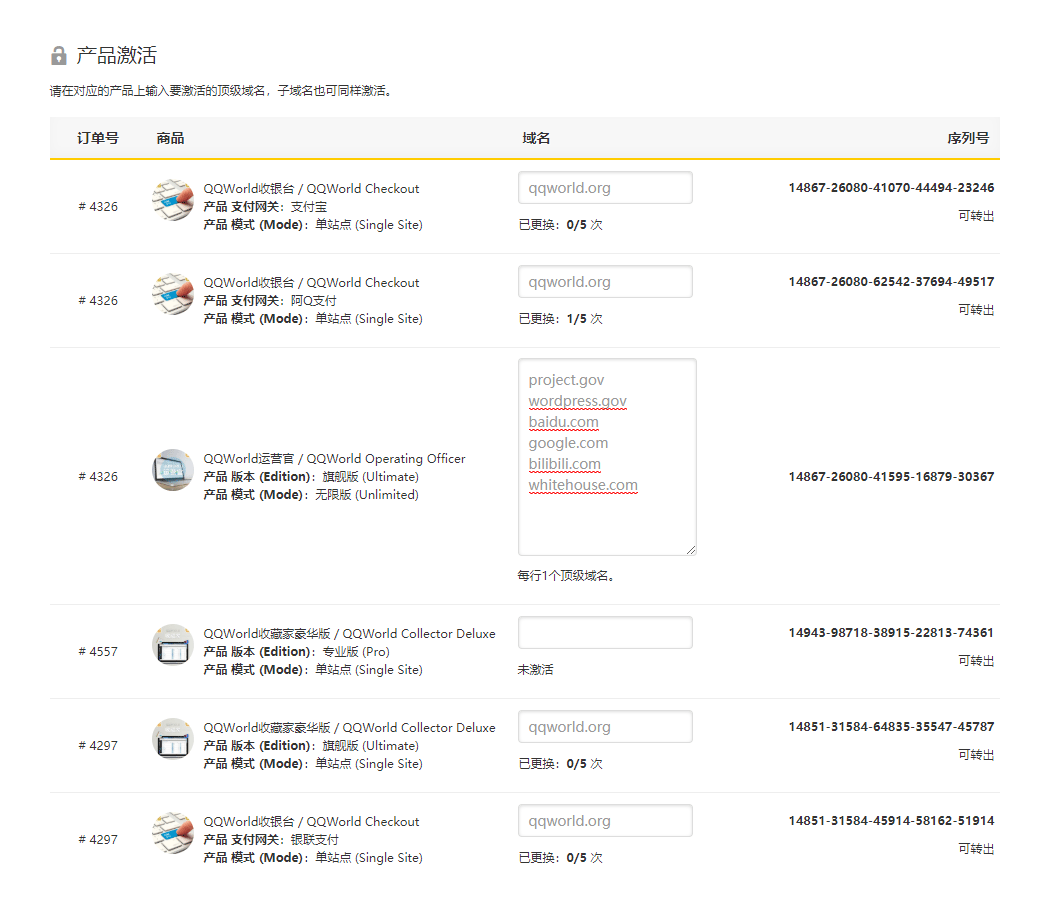
Task: Click order # 4297 in the 银联支付 row
Action: click(x=98, y=839)
